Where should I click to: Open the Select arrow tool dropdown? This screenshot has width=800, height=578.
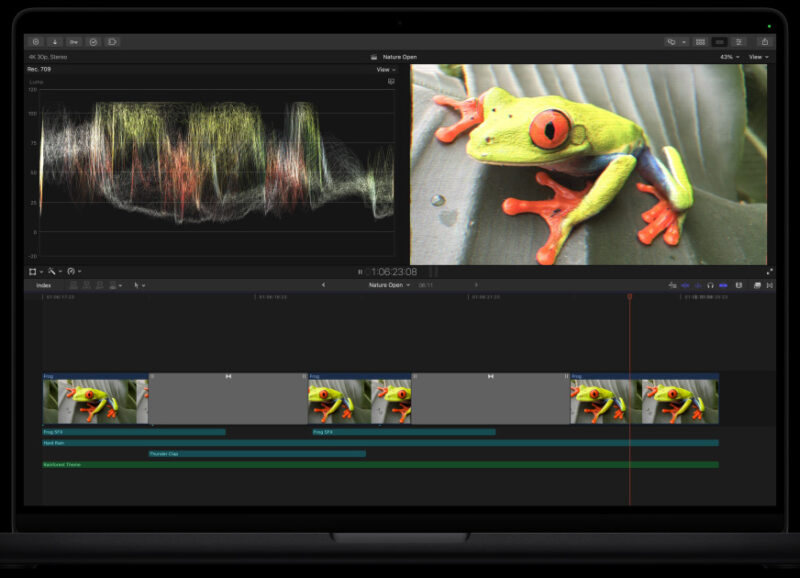pyautogui.click(x=139, y=285)
